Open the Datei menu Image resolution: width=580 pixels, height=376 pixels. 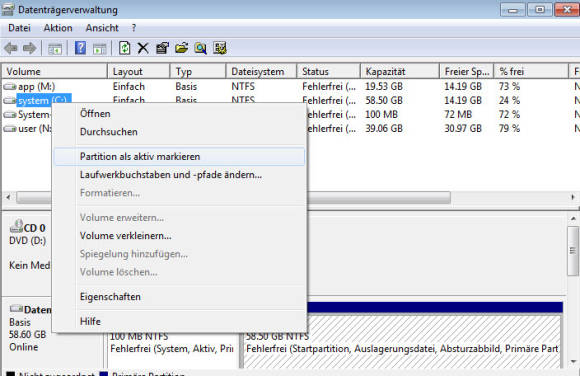[x=19, y=28]
